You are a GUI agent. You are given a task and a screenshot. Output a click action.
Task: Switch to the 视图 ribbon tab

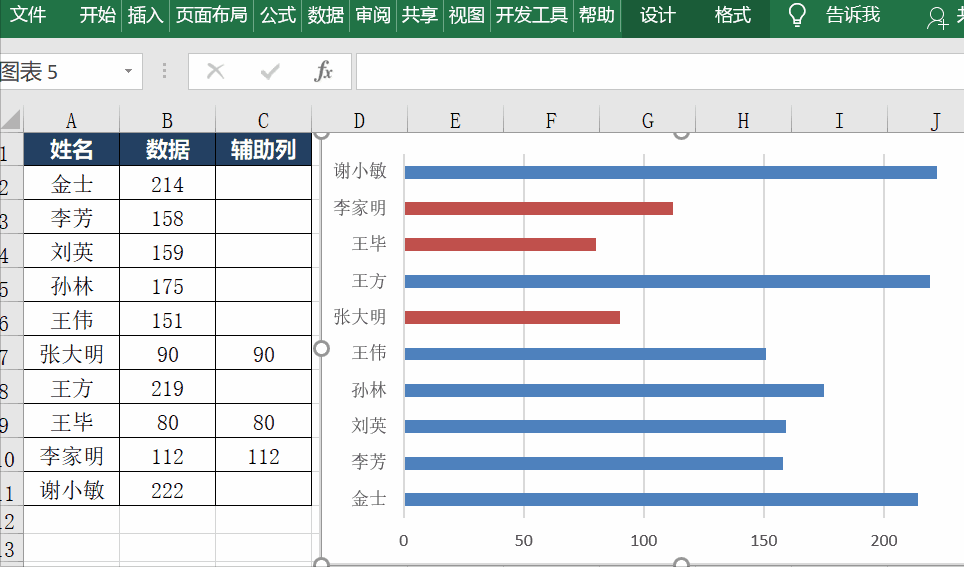(467, 15)
